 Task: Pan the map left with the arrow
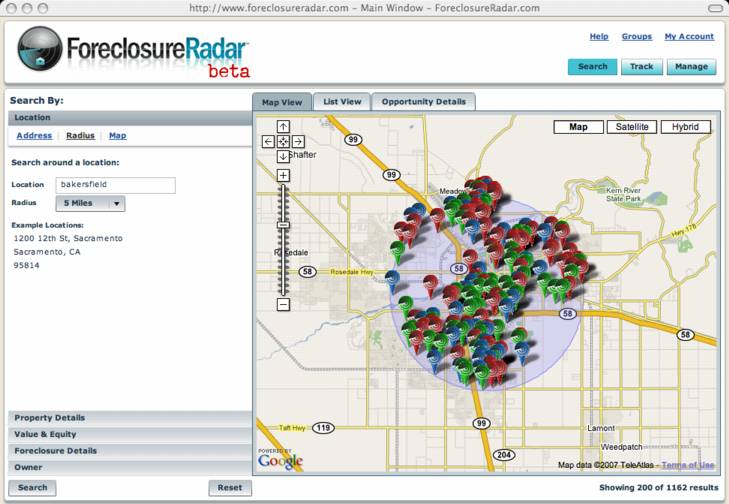268,142
